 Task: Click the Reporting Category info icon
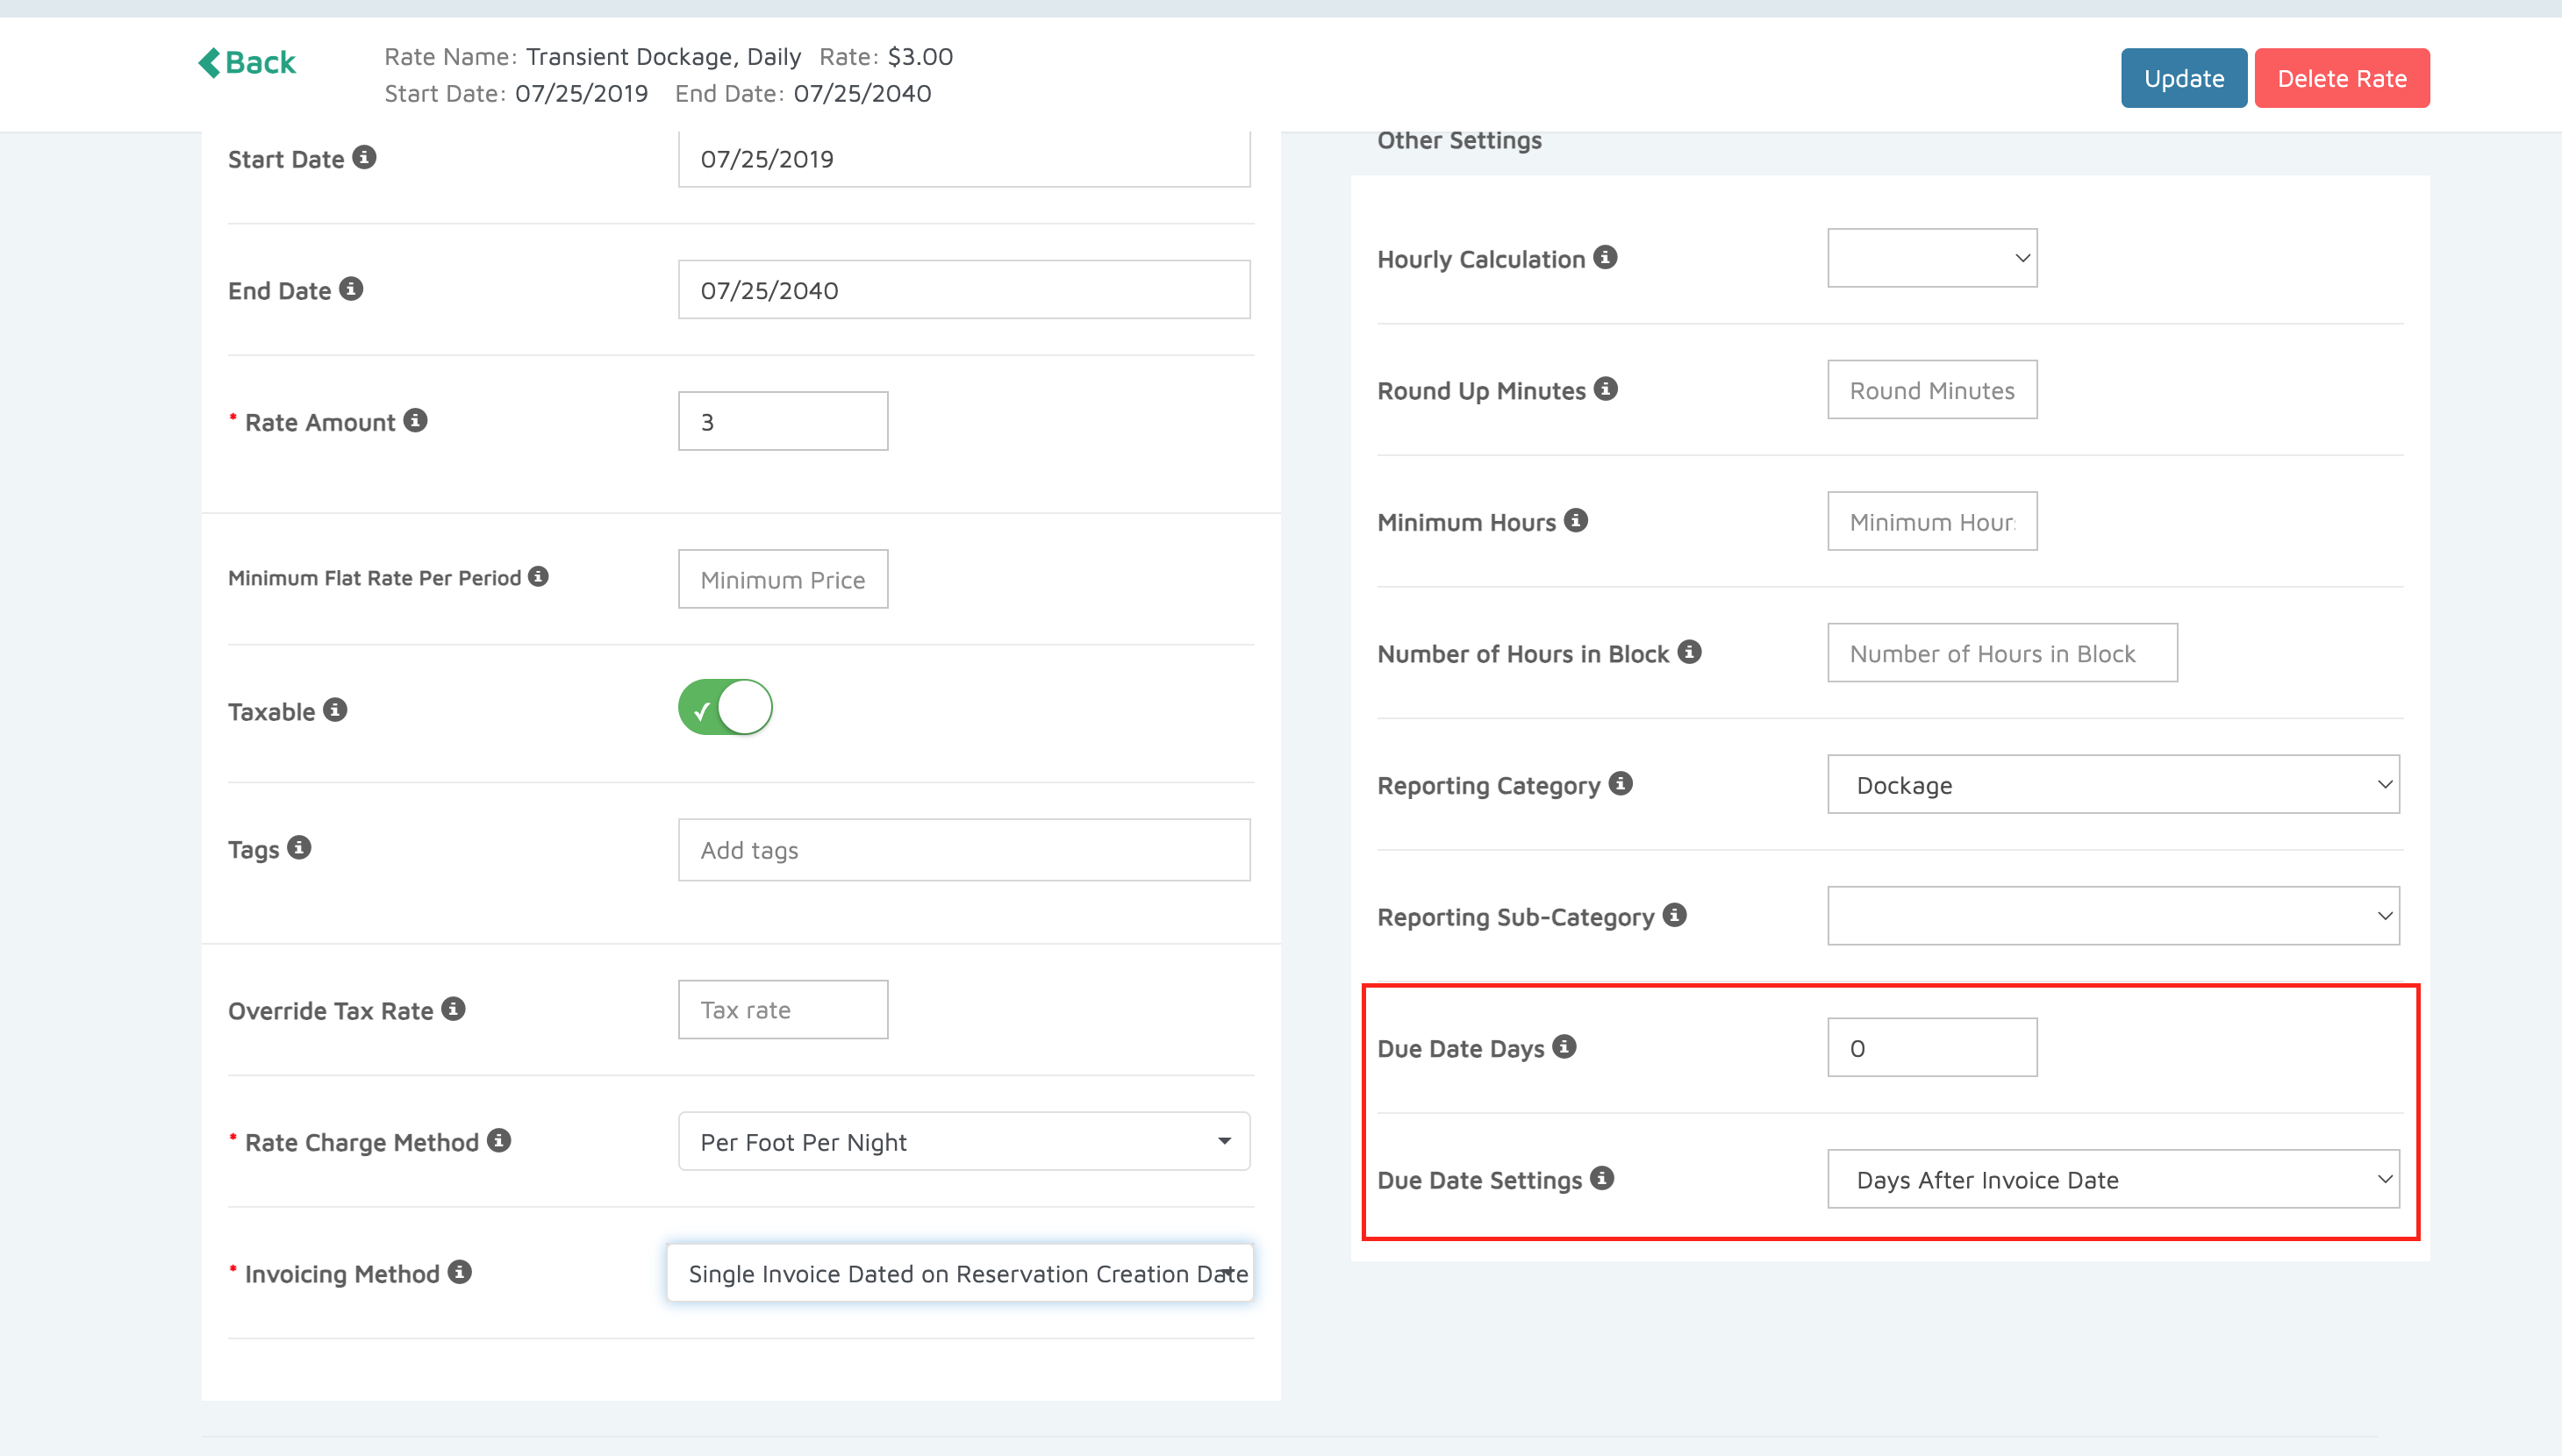tap(1620, 784)
